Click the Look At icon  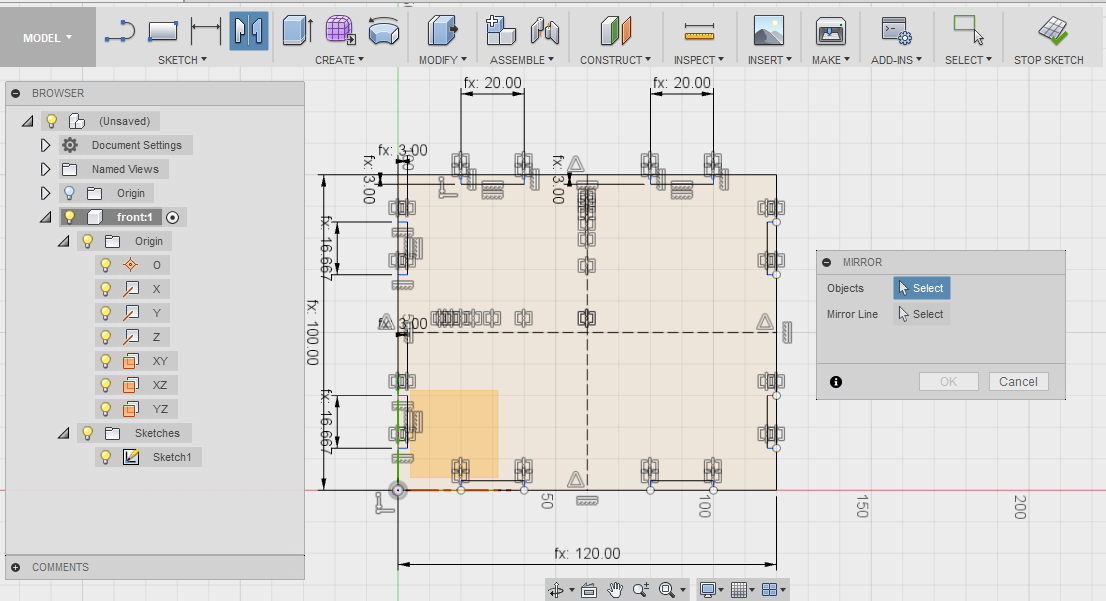point(589,590)
